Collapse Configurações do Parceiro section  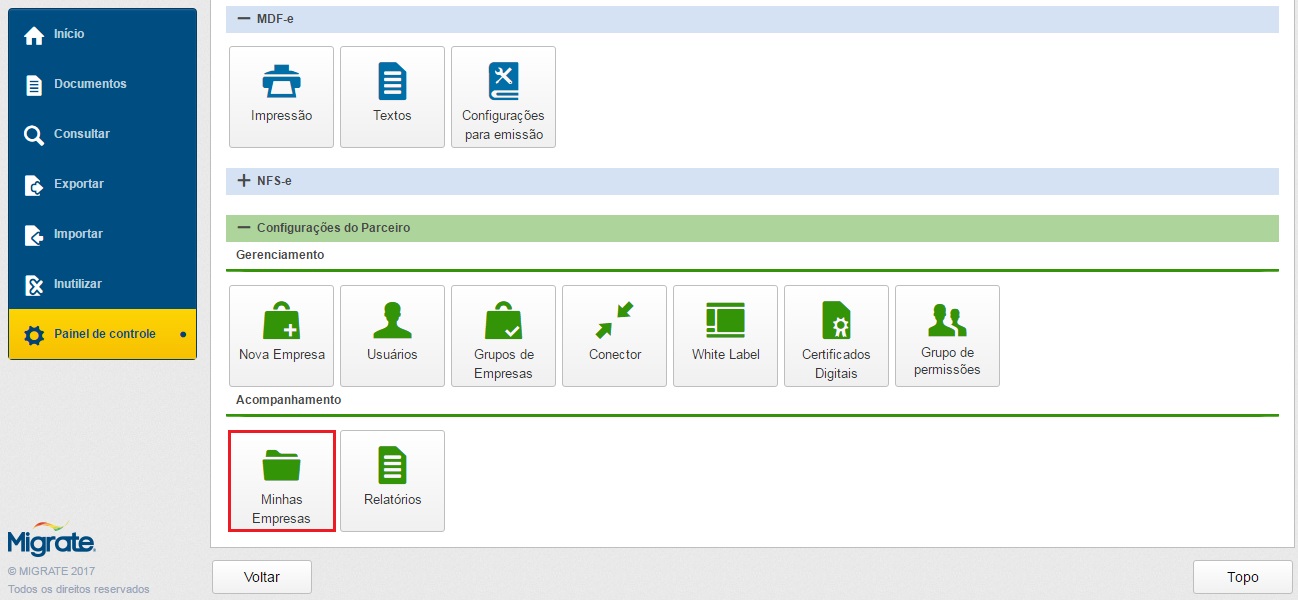tap(243, 228)
